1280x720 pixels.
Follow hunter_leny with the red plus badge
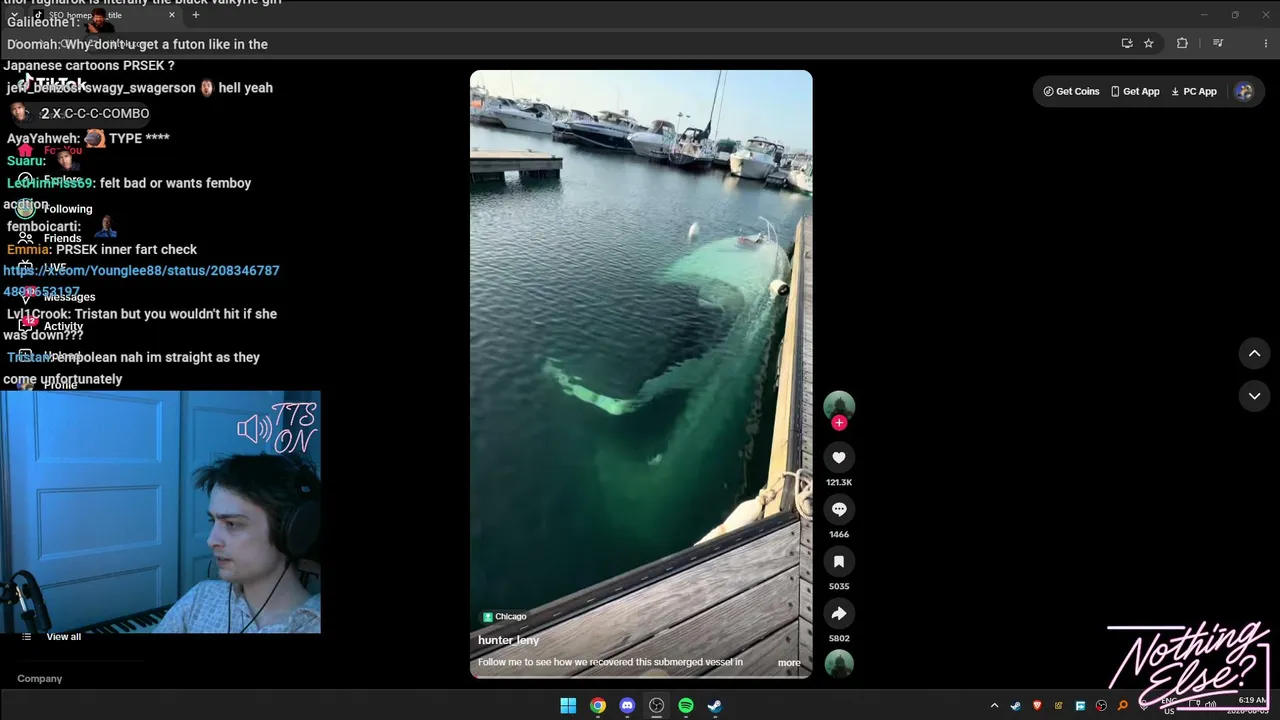tap(839, 423)
